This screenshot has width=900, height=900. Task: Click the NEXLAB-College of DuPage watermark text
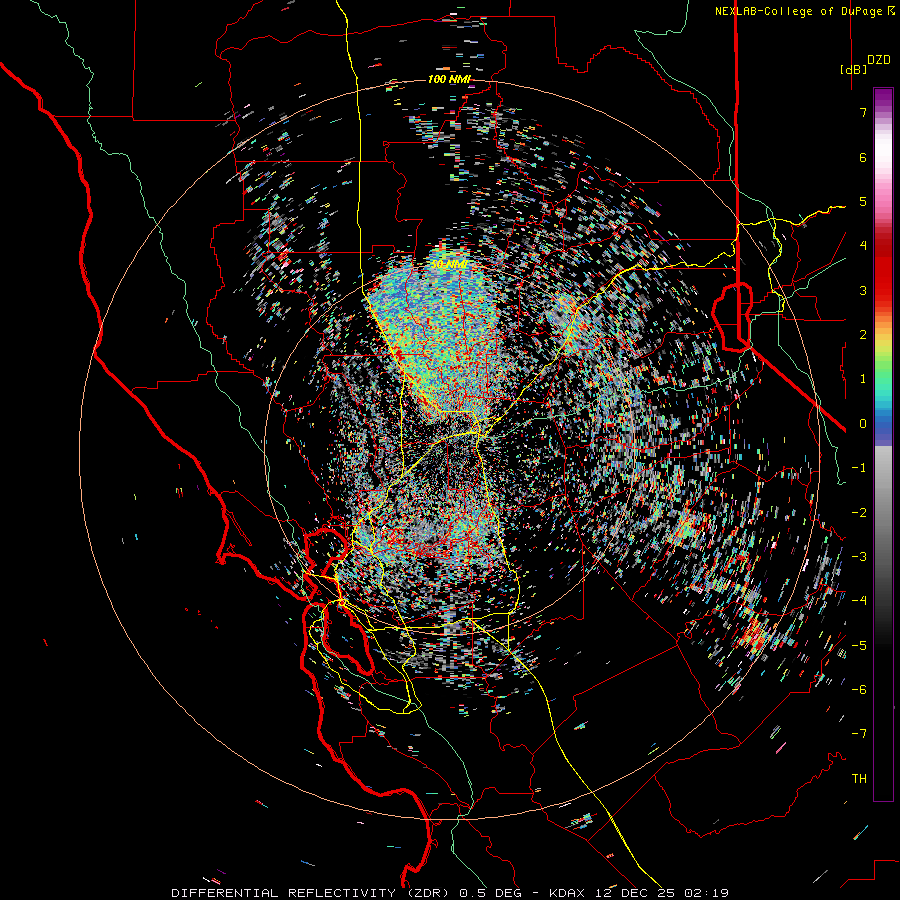pos(798,11)
